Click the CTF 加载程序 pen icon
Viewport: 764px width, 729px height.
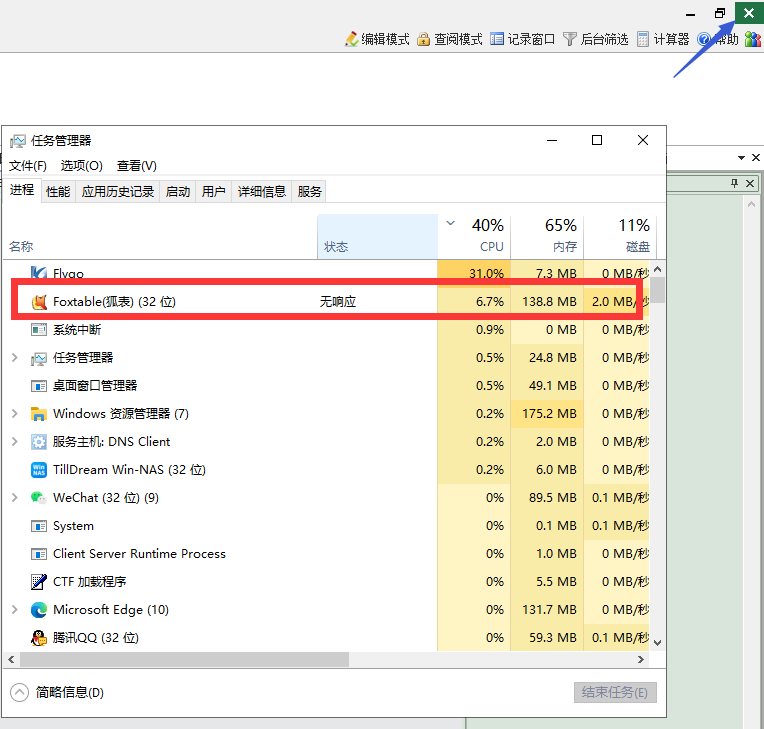(38, 582)
